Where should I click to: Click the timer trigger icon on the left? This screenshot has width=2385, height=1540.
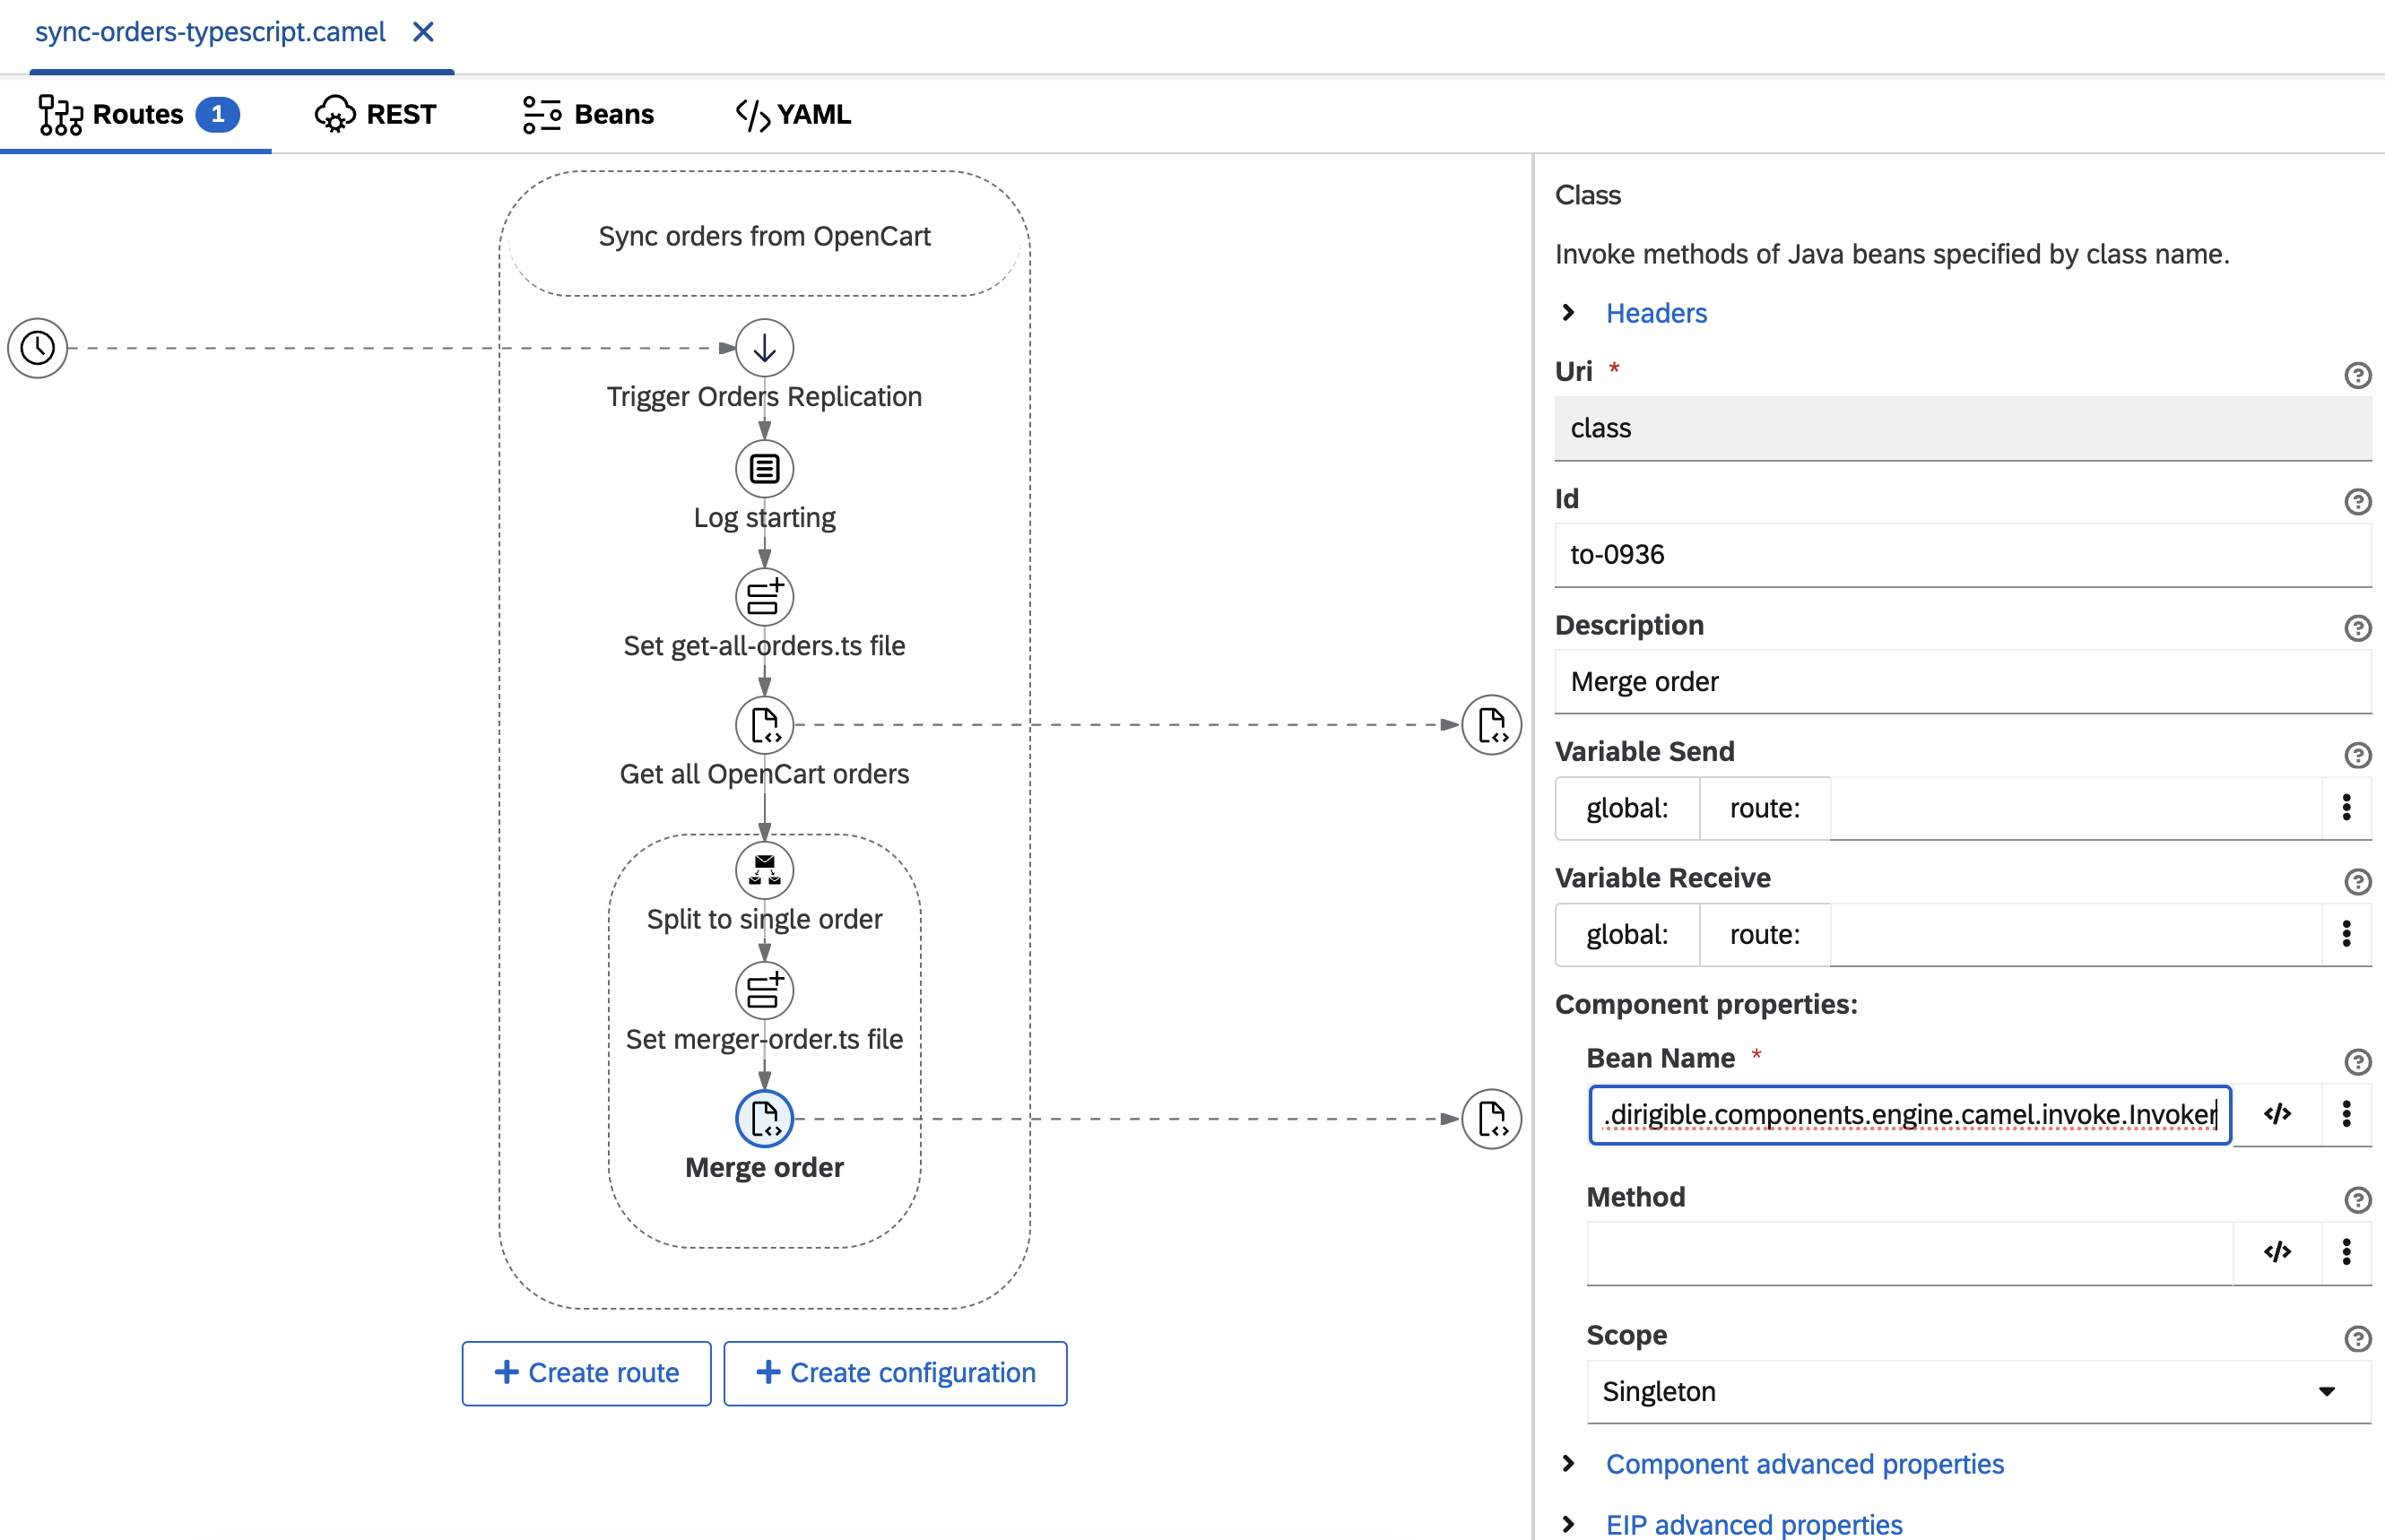(39, 346)
